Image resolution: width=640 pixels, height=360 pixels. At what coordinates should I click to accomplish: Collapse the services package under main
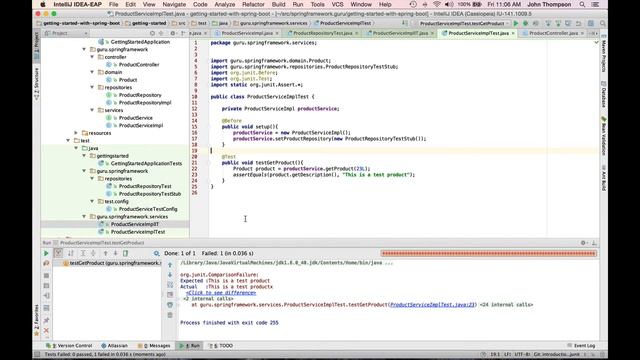(92, 110)
